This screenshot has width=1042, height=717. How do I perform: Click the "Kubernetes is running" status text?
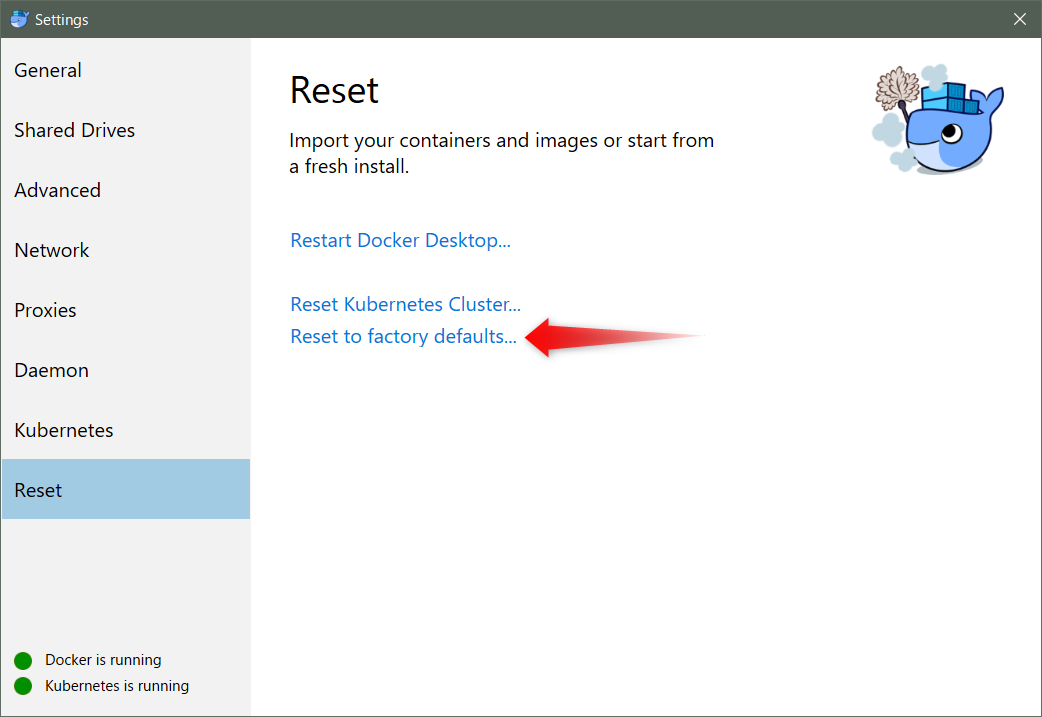(117, 686)
